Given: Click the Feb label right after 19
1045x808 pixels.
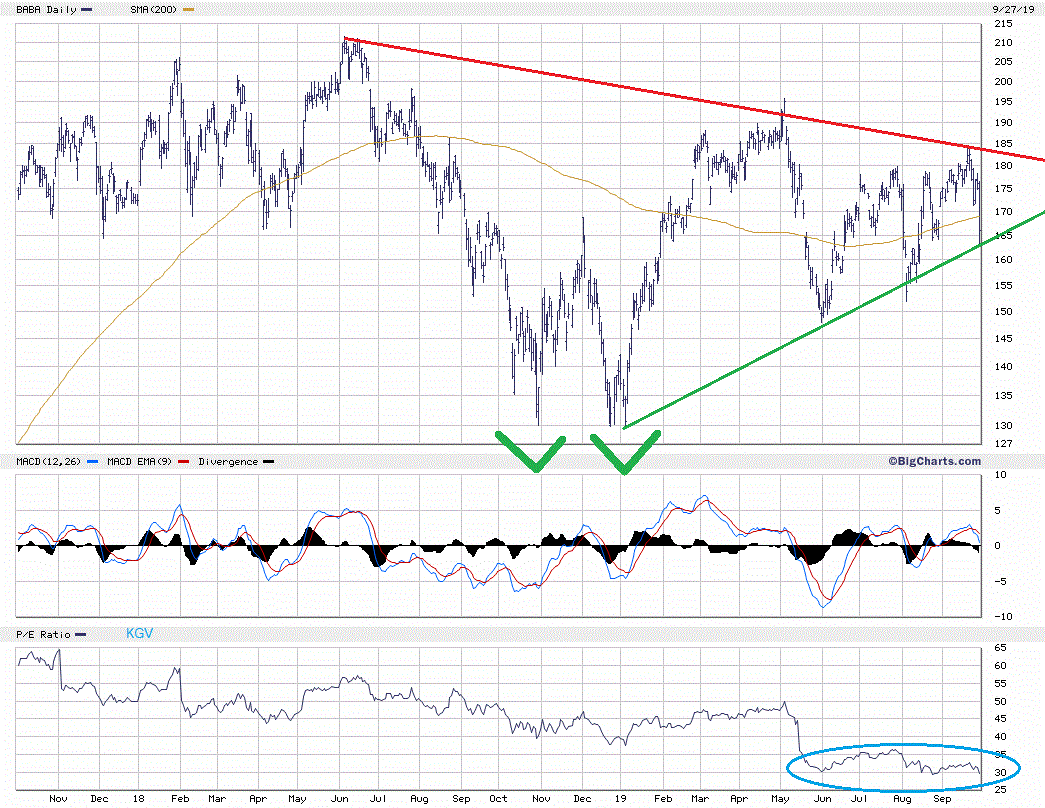Looking at the screenshot, I should coord(663,799).
